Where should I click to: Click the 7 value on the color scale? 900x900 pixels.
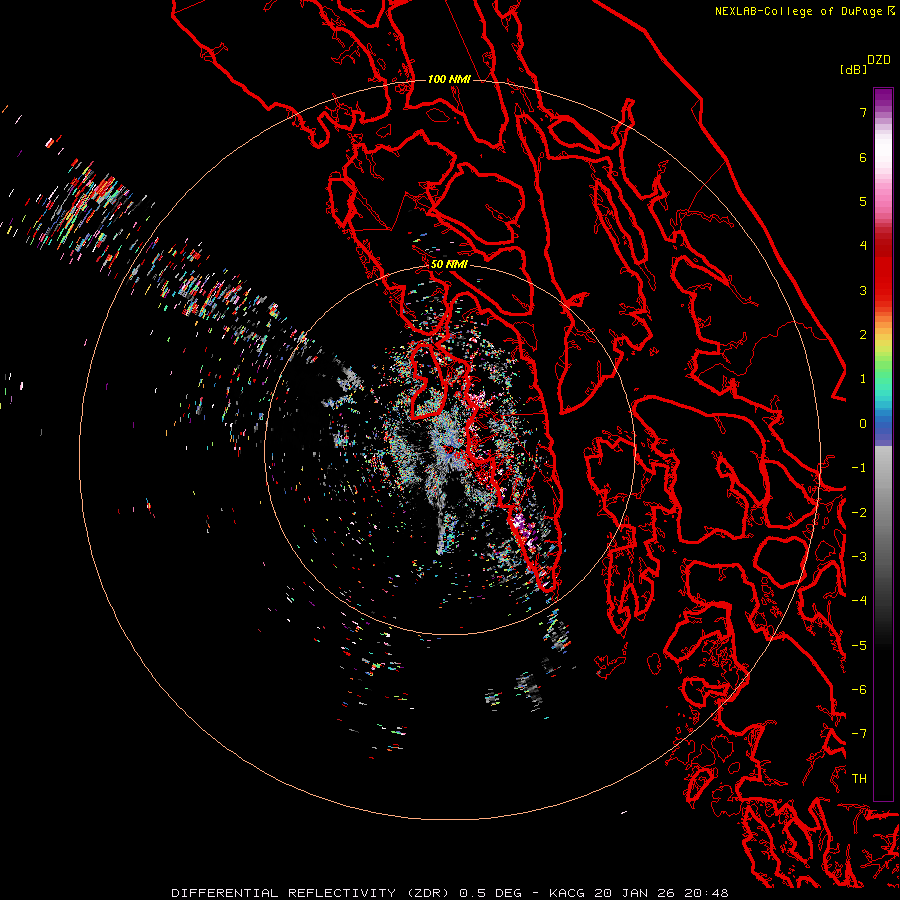point(863,112)
